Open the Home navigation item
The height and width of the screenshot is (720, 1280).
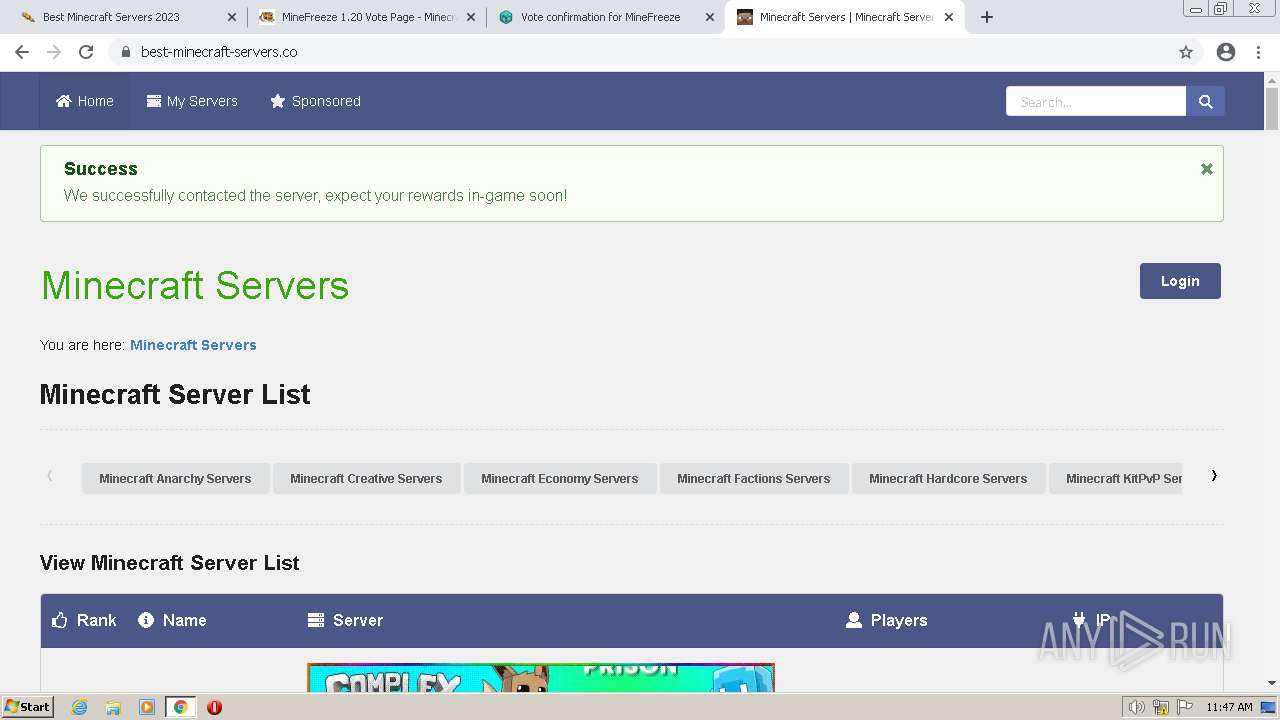point(85,101)
